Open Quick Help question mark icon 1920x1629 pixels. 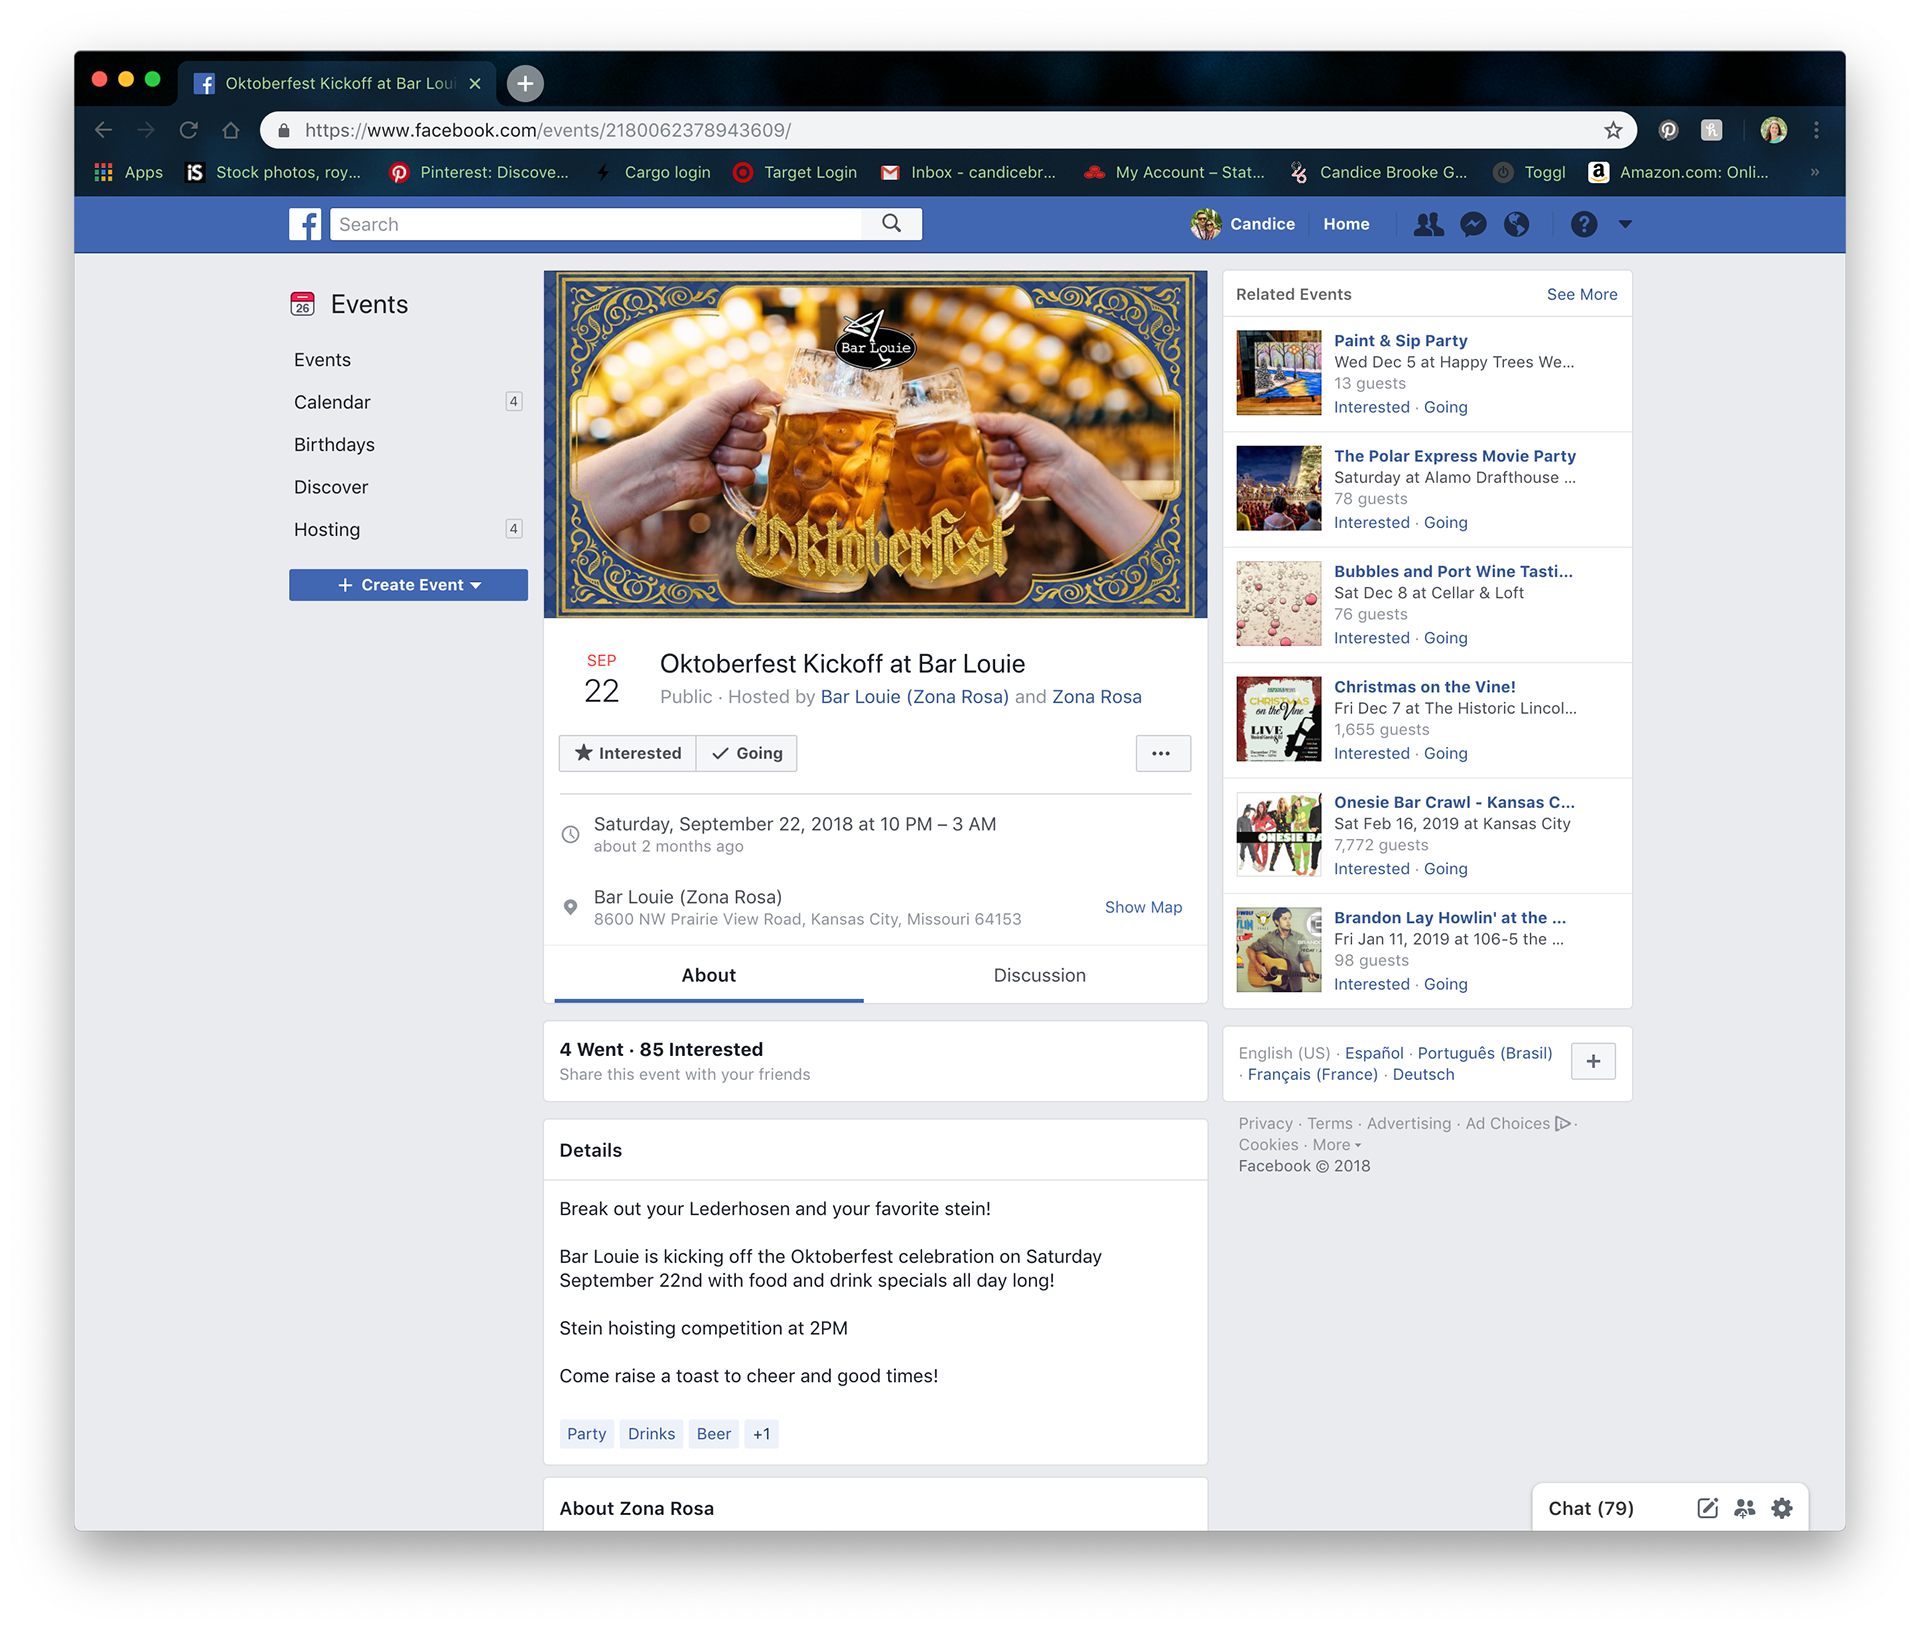coord(1584,224)
